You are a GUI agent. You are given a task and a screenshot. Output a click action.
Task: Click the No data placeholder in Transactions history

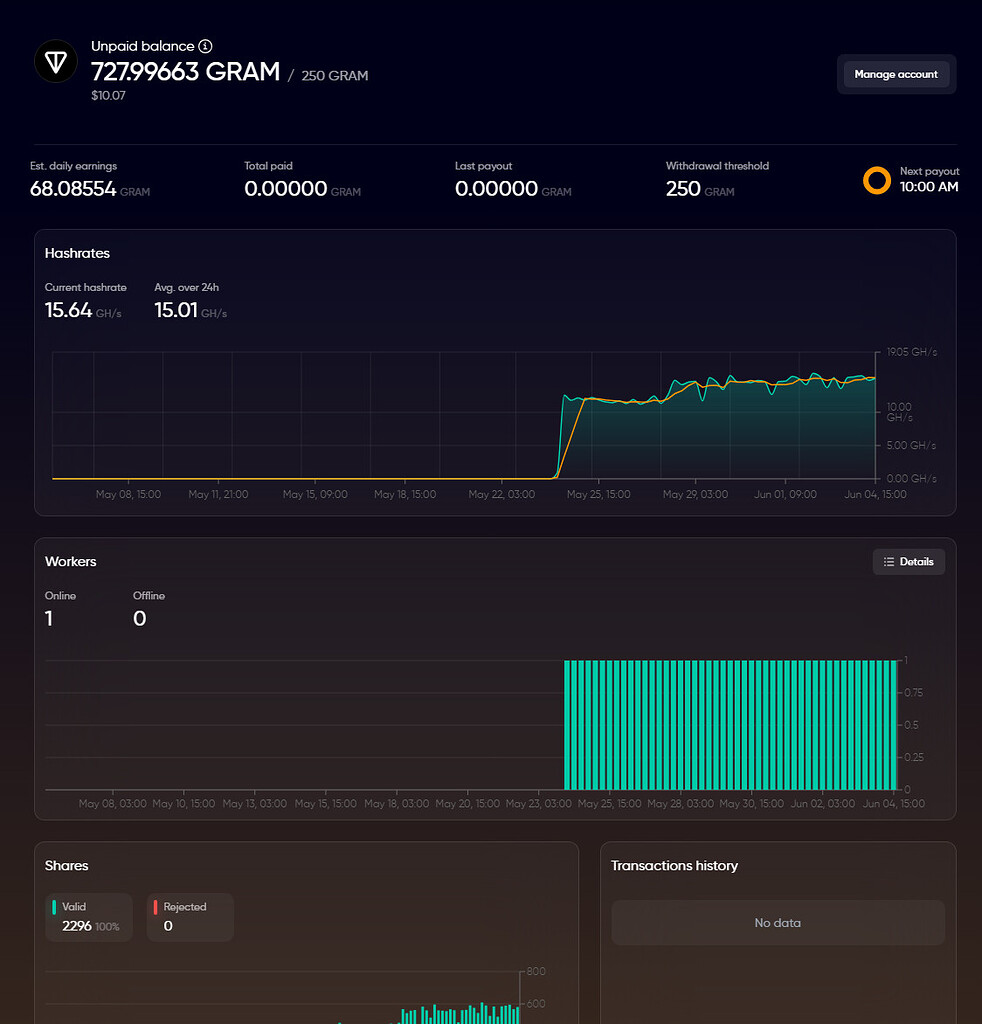[778, 922]
